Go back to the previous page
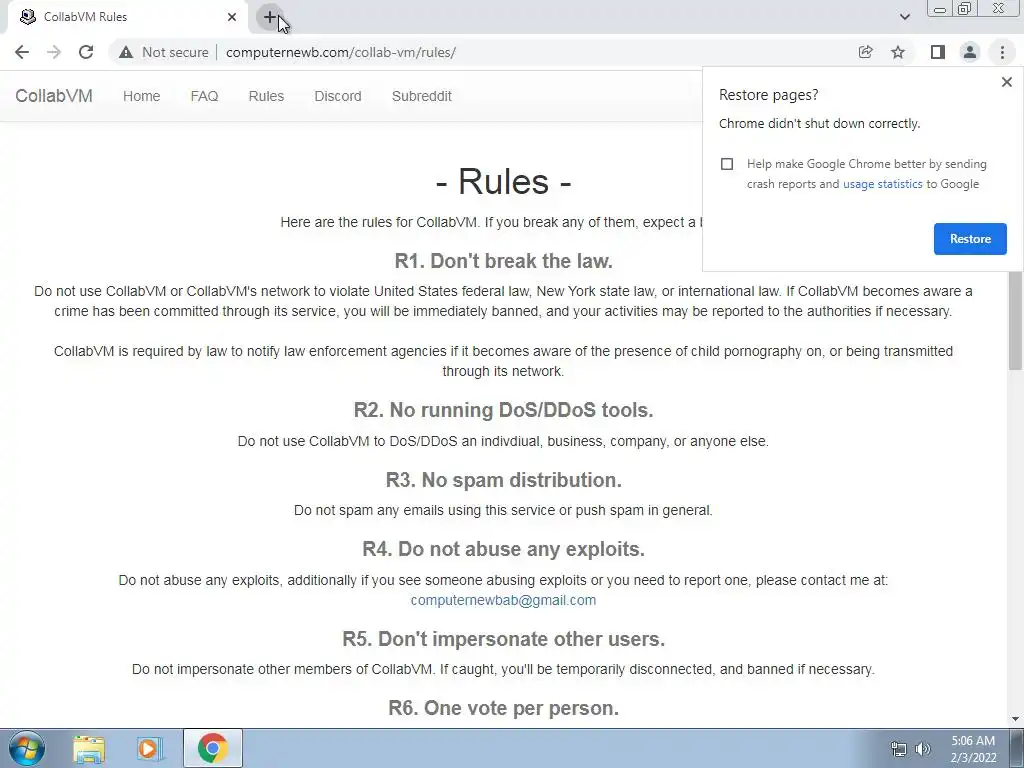Viewport: 1024px width, 768px height. click(22, 52)
